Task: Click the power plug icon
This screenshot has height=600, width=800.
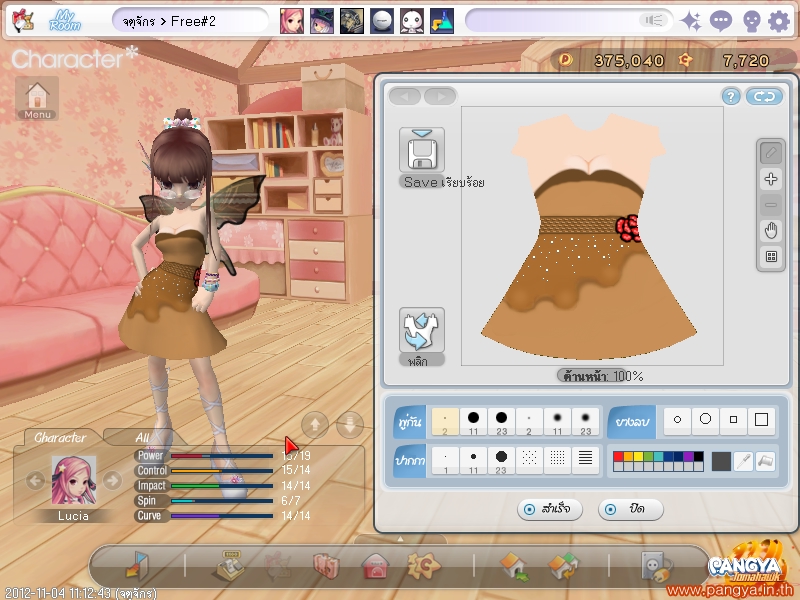Action: point(656,566)
